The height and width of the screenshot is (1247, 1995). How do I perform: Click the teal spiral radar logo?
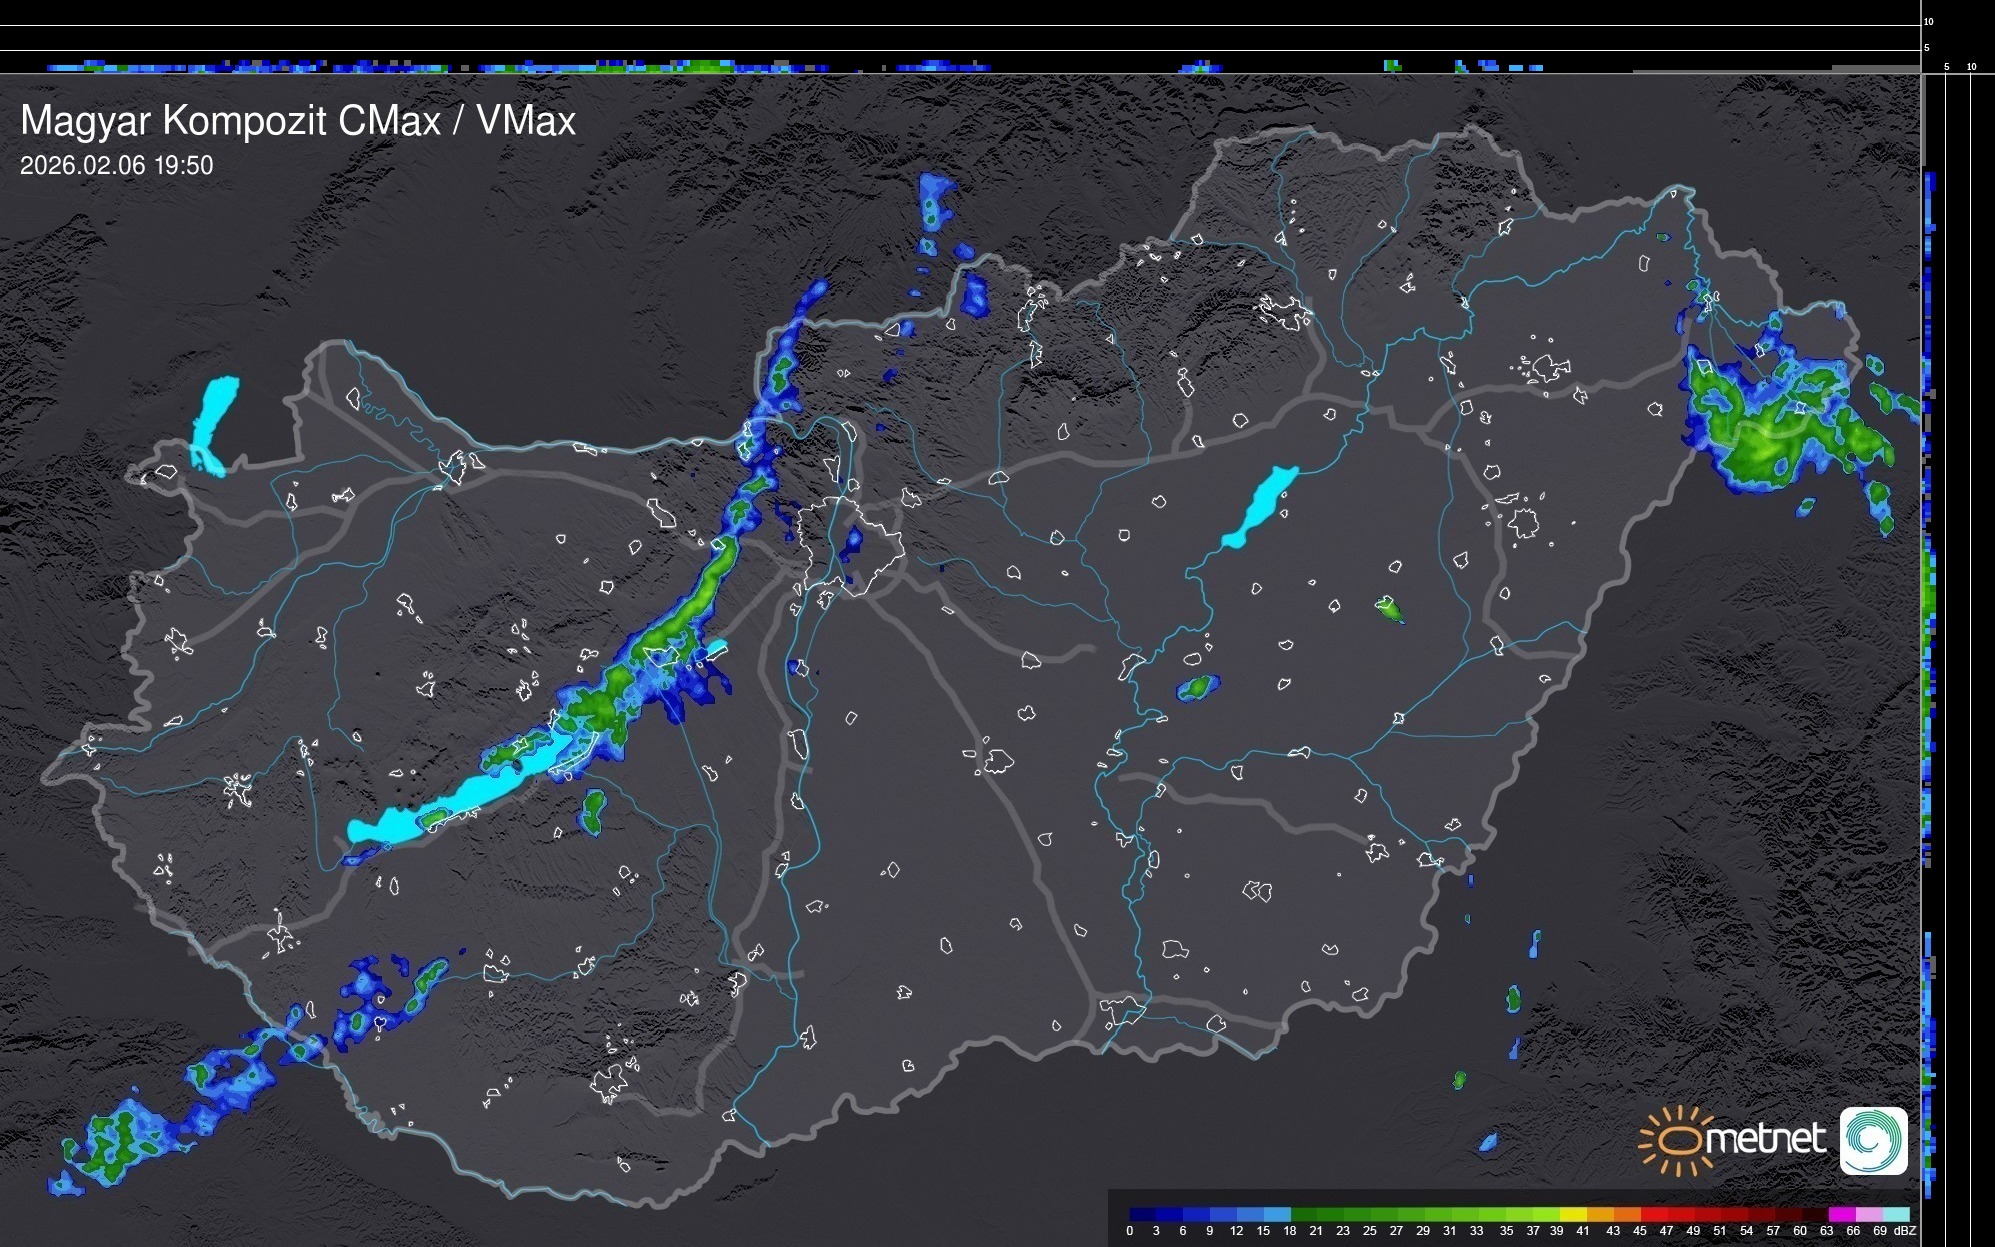click(x=1873, y=1140)
